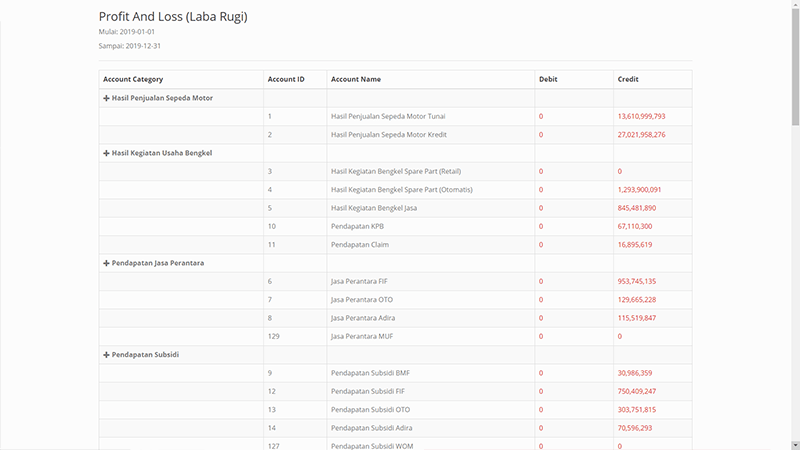Expand Pendapatan Subsidi plus icon
Screen dimensions: 800x450
pos(106,355)
